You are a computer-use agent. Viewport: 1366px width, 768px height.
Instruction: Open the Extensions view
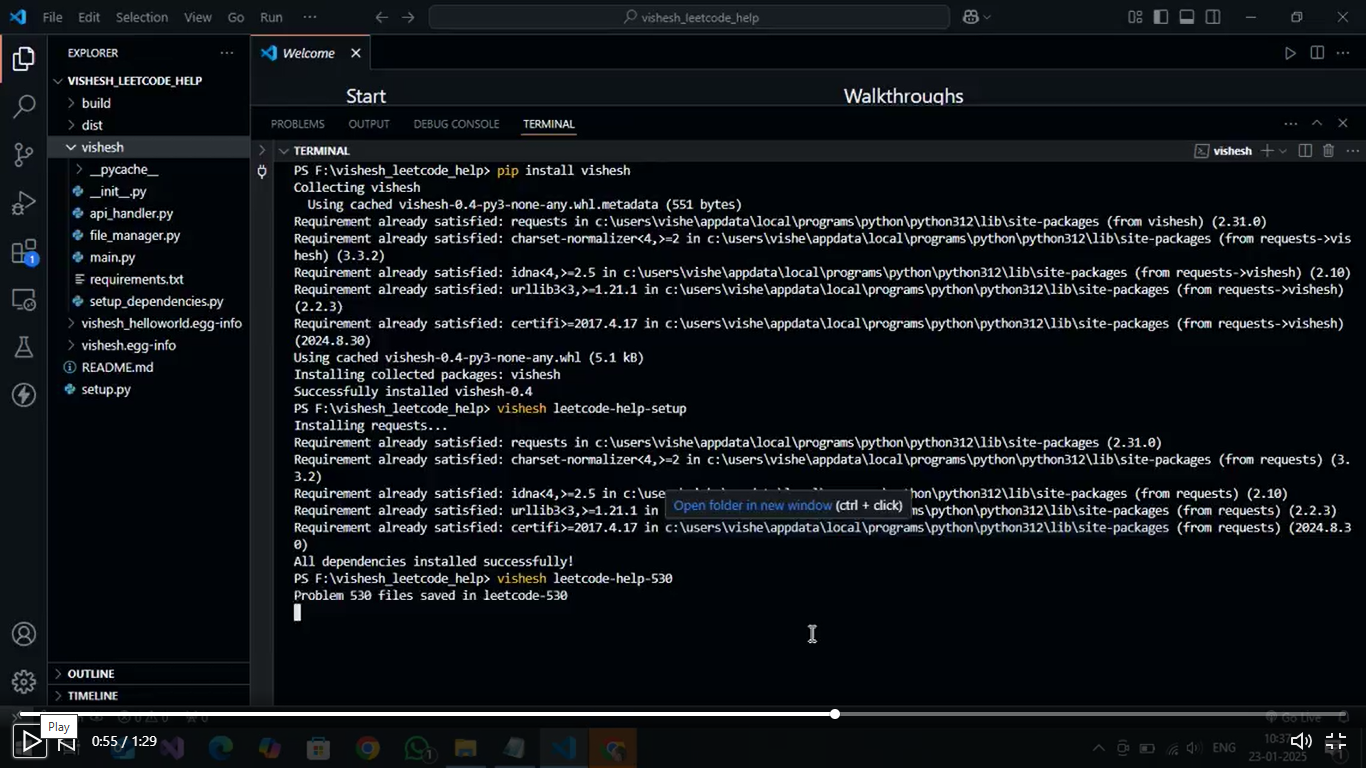coord(24,252)
